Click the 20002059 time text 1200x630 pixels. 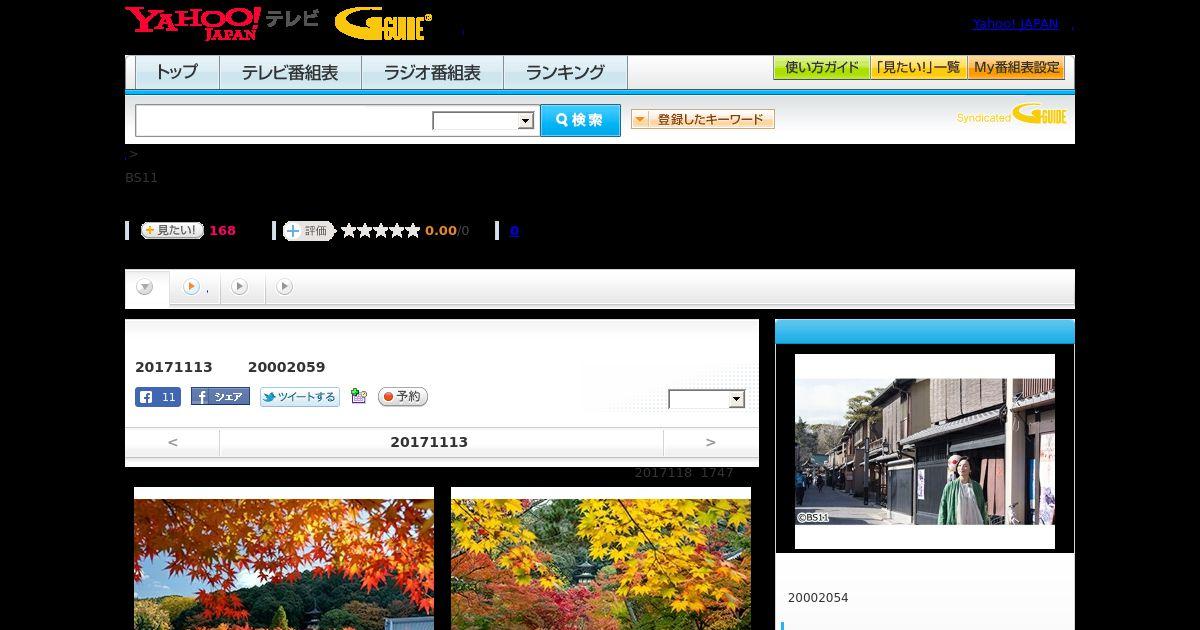point(286,367)
